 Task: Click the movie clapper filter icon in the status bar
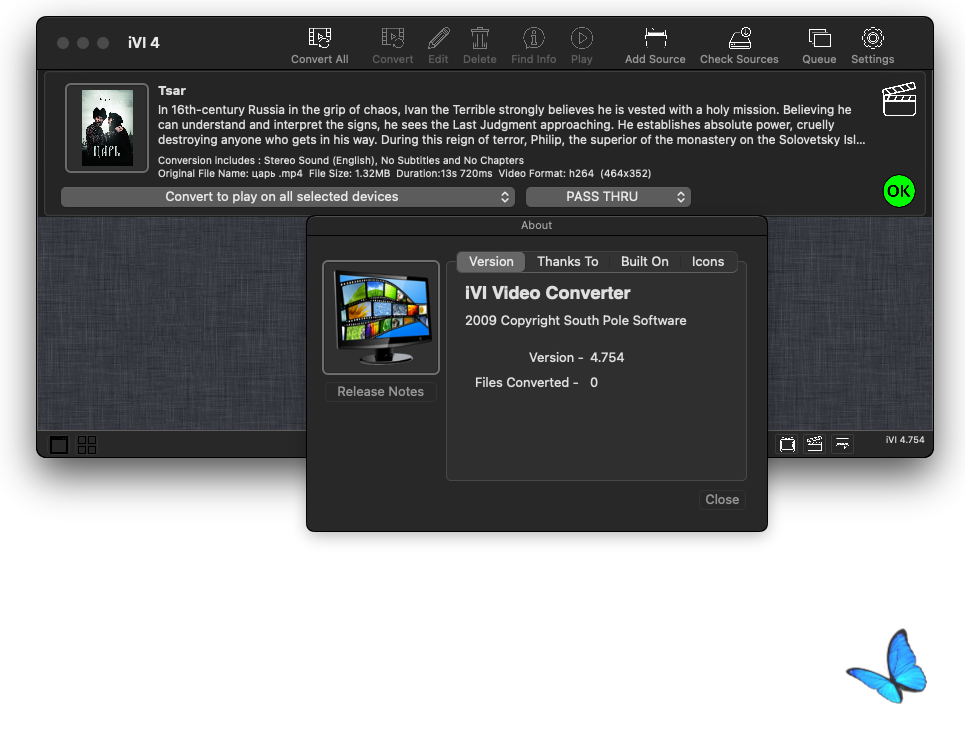[x=814, y=444]
